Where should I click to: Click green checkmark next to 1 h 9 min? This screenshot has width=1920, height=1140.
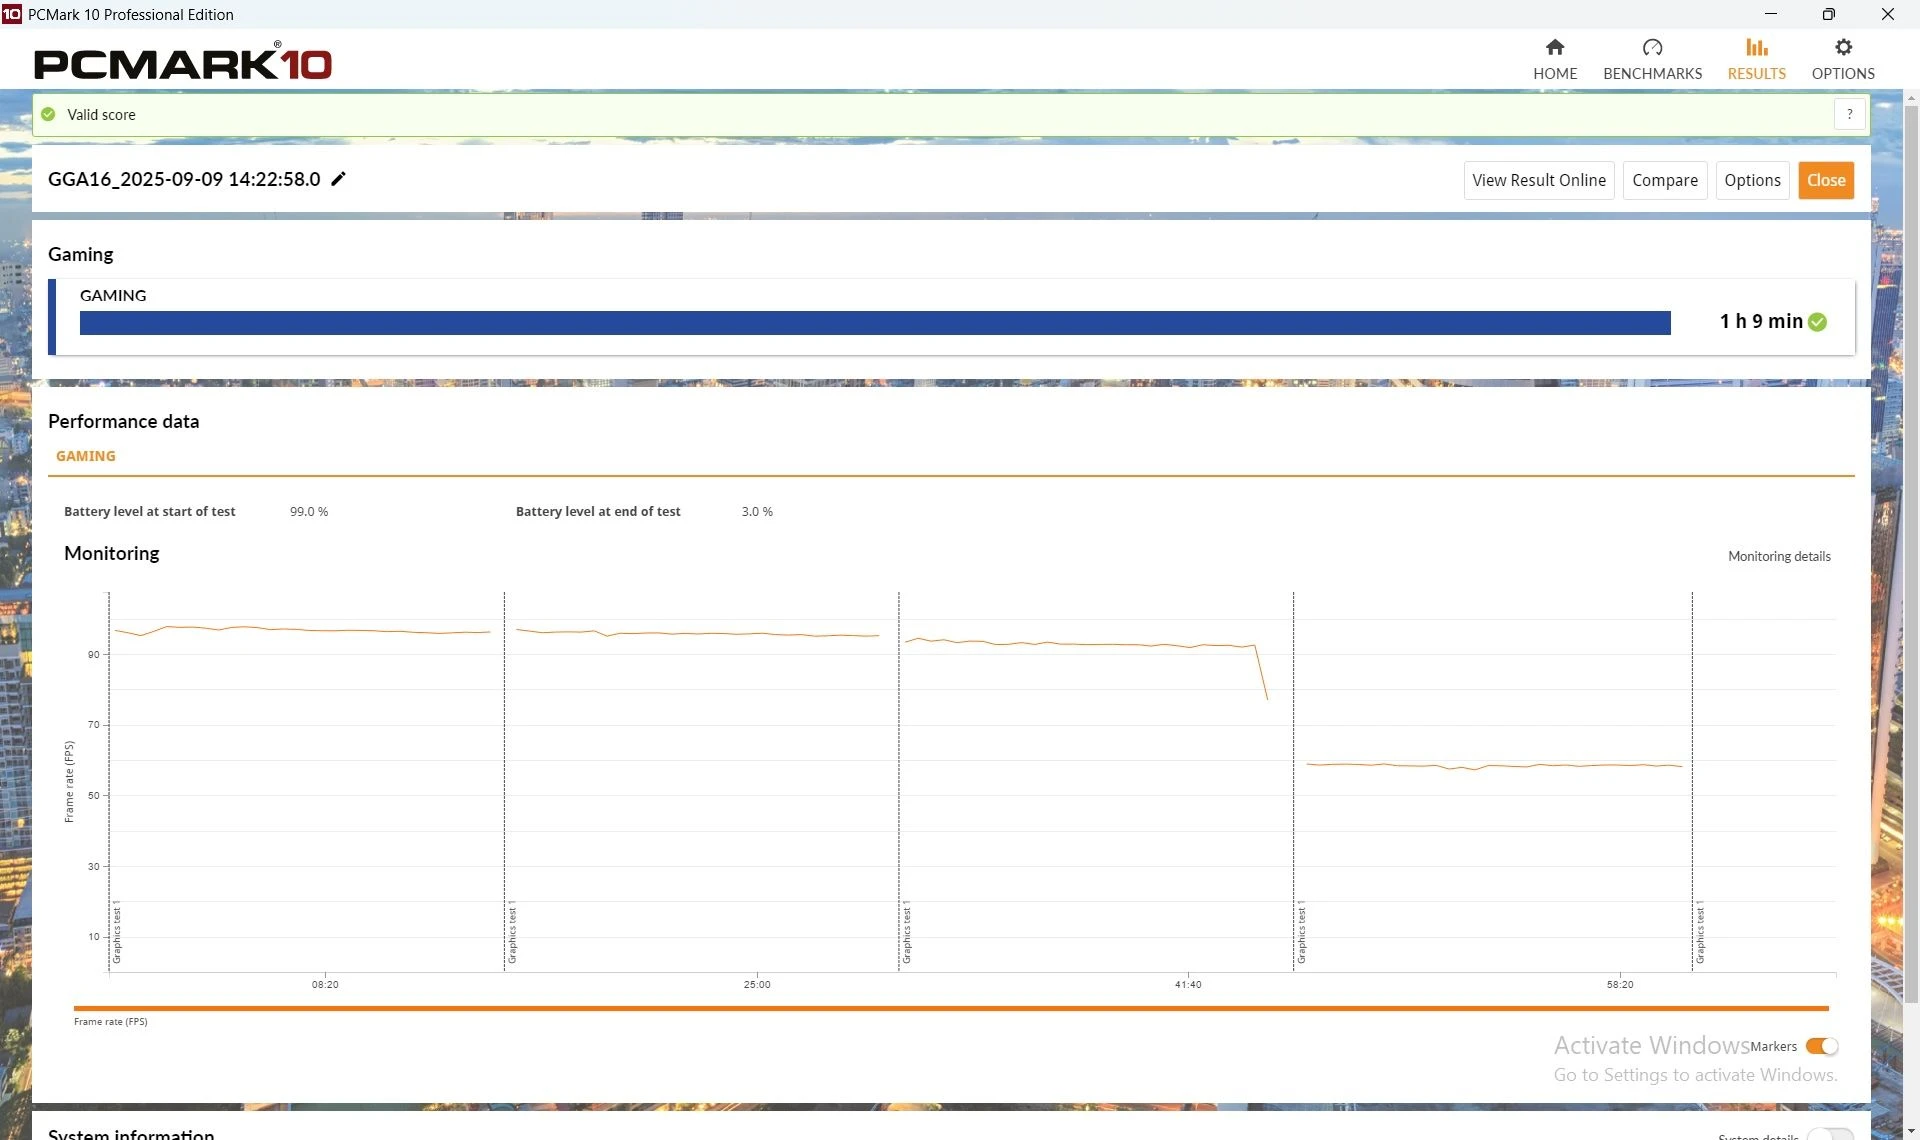1818,322
